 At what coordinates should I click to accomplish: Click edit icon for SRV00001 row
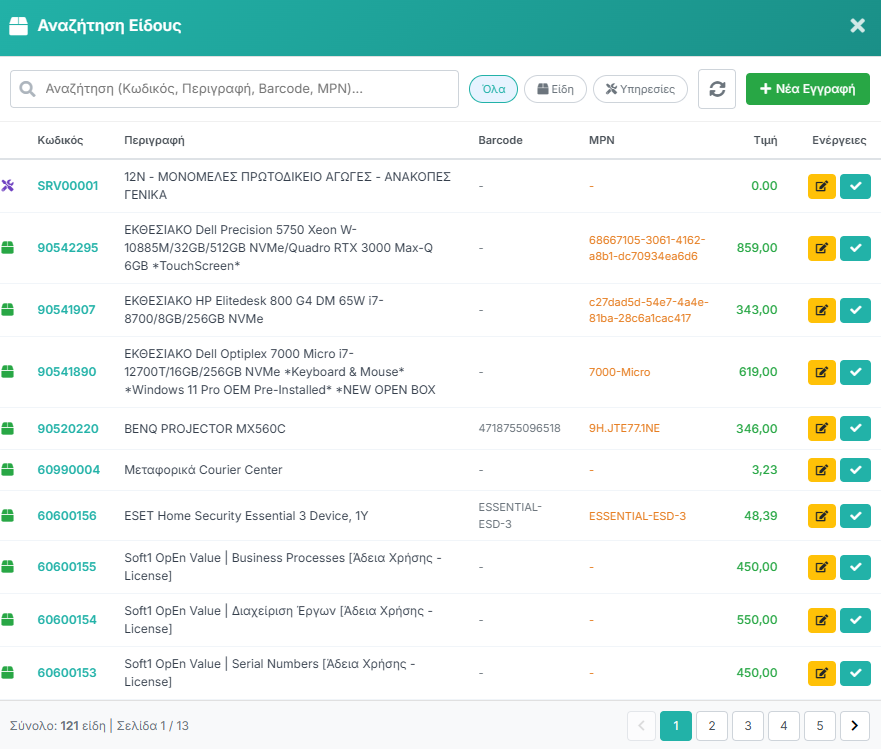822,186
